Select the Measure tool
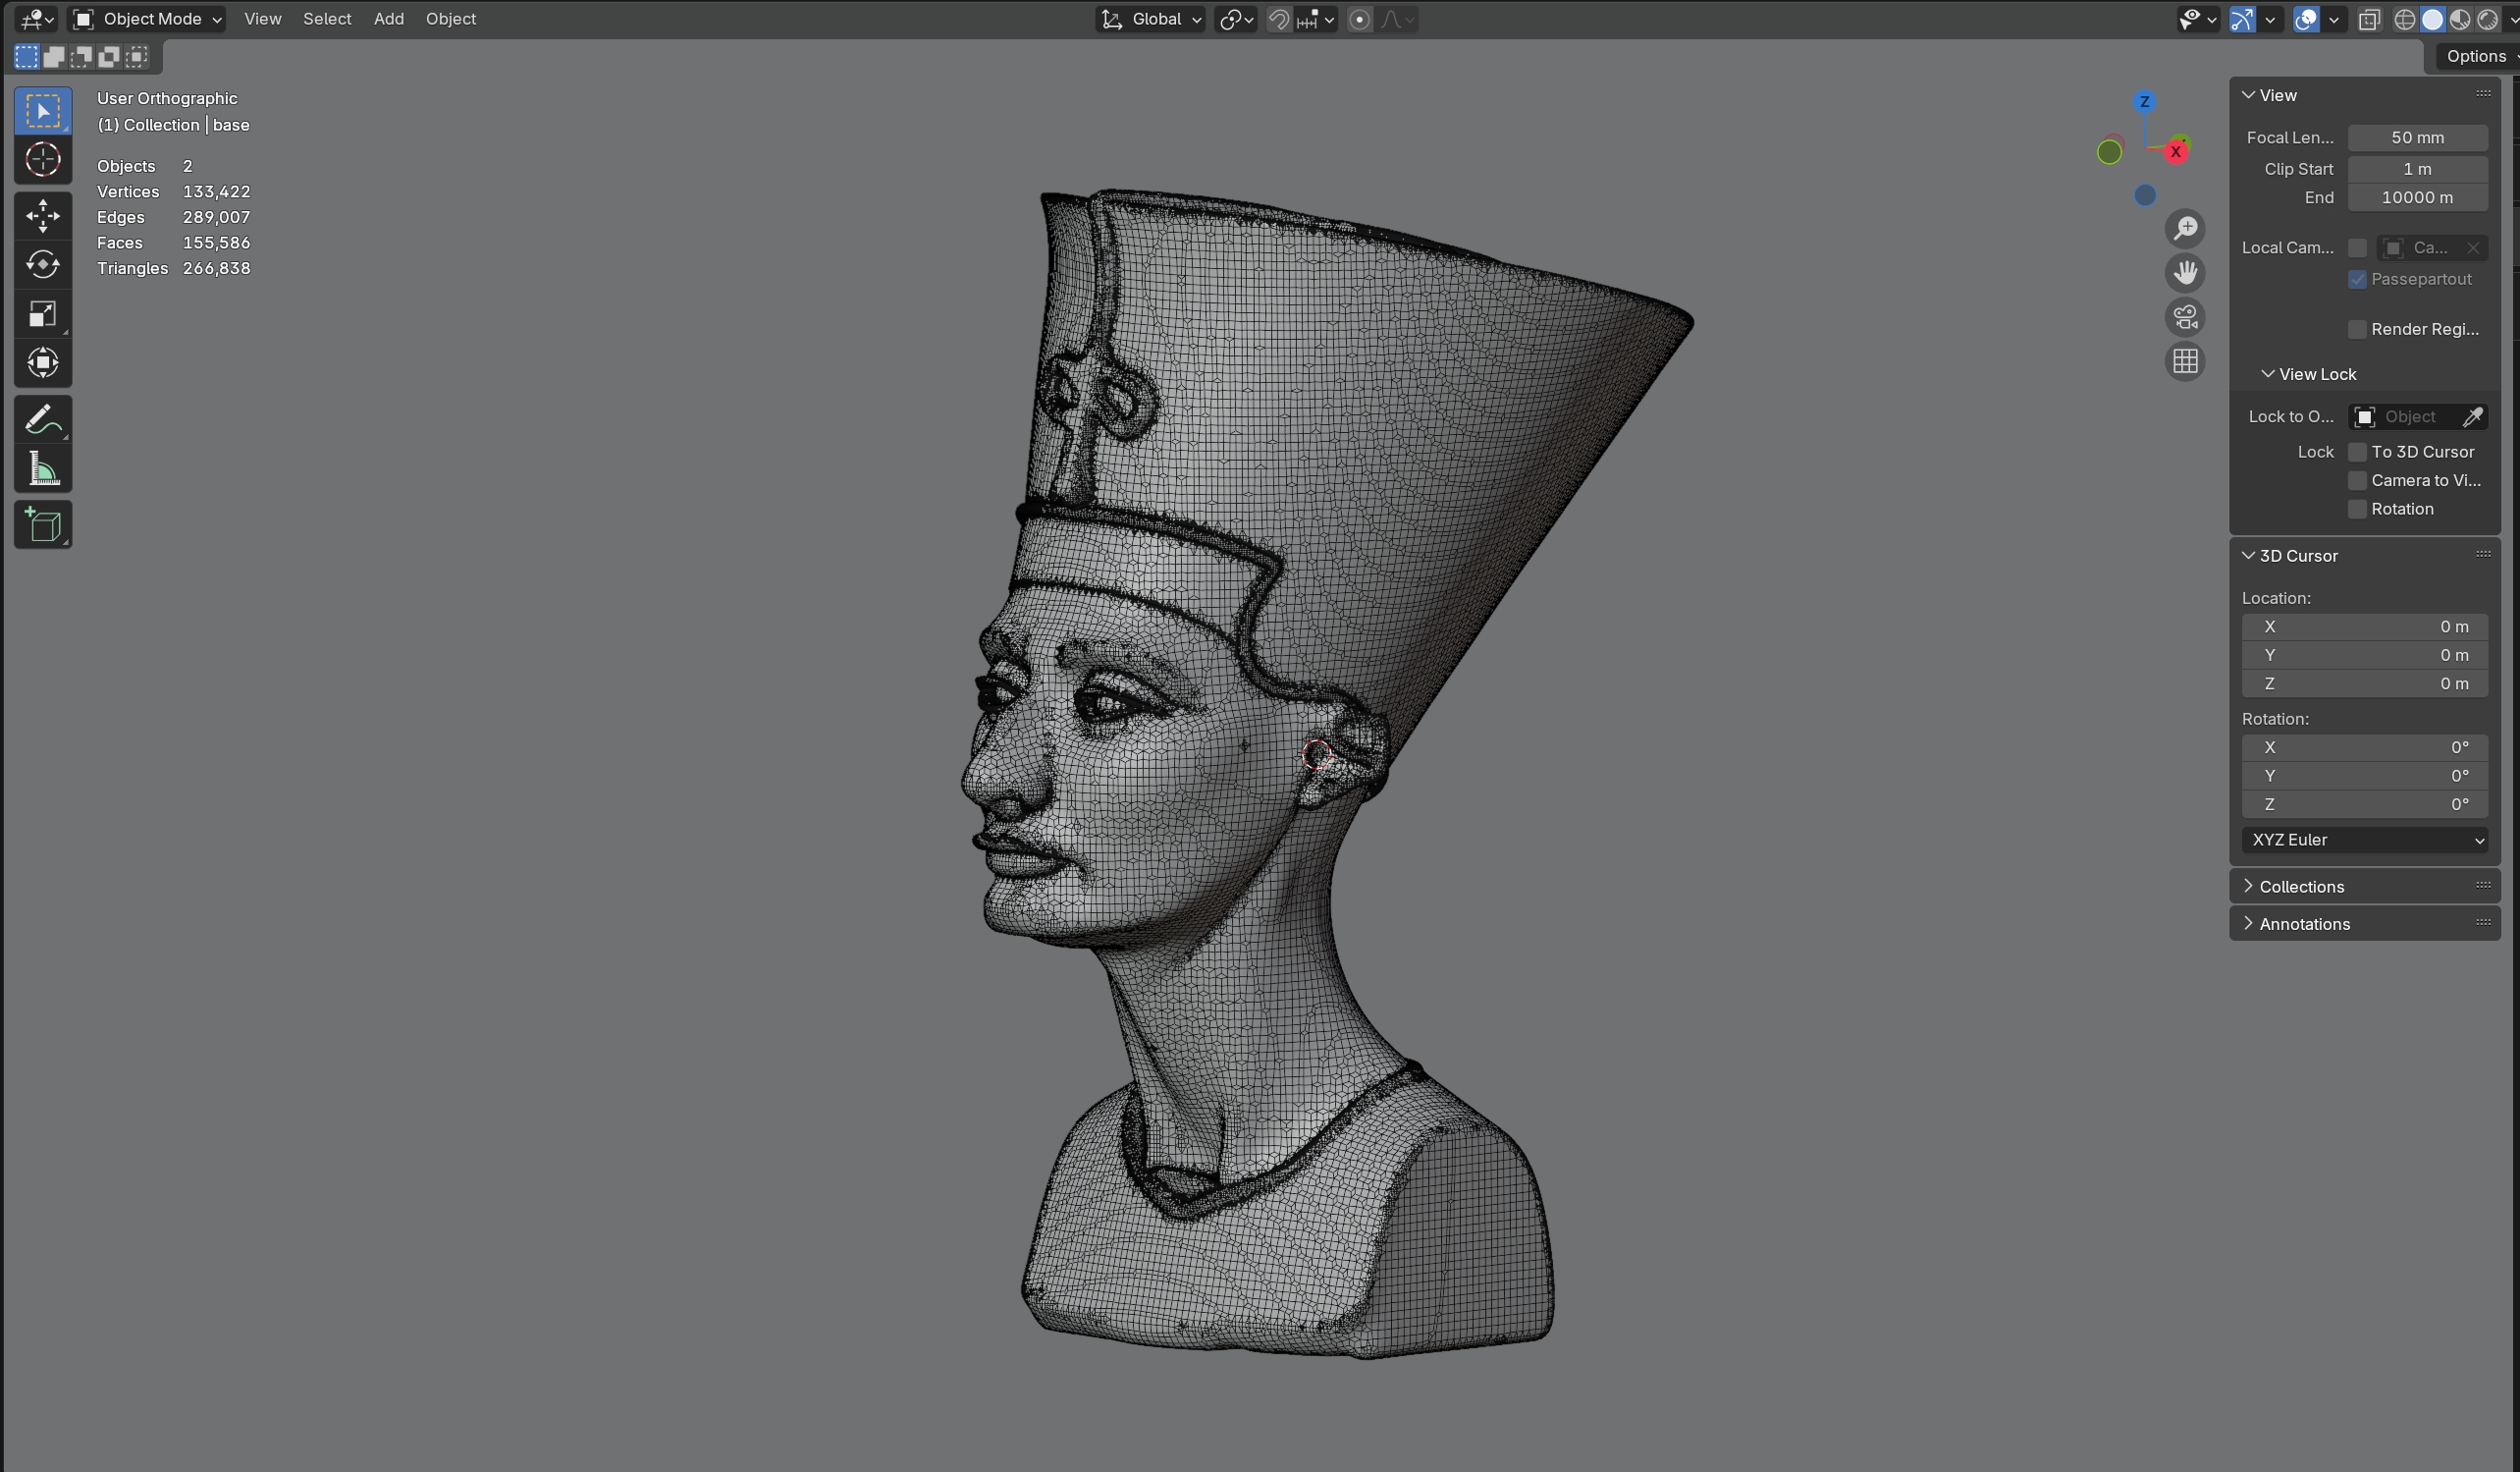Viewport: 2520px width, 1472px height. (42, 469)
